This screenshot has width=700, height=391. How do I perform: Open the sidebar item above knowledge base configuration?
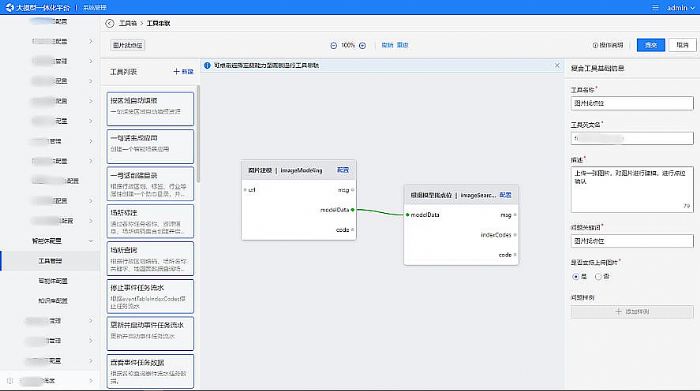coord(53,281)
